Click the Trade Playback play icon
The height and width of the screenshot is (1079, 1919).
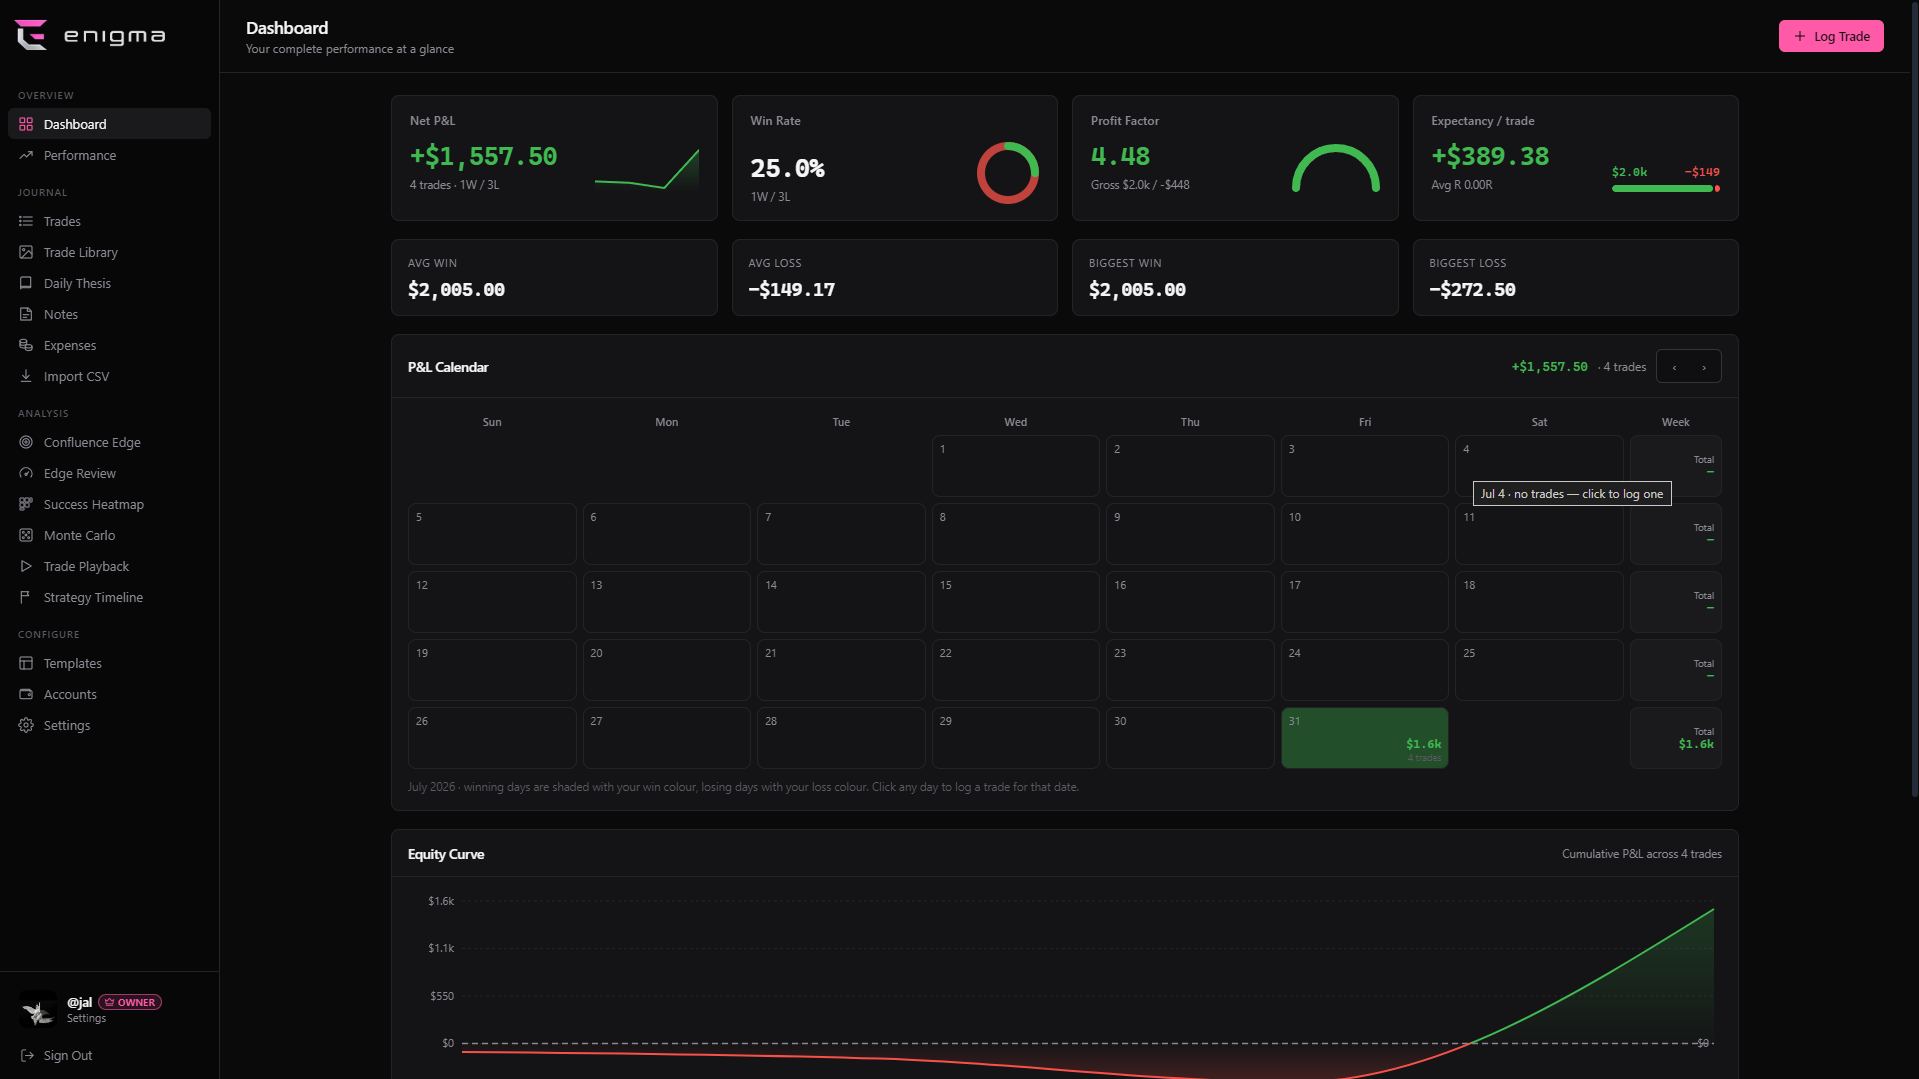(x=26, y=566)
